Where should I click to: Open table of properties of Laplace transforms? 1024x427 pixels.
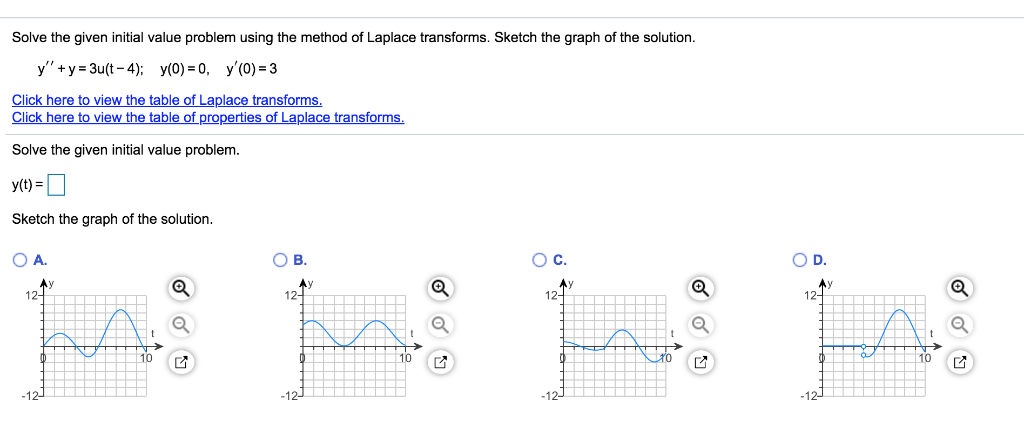(x=208, y=118)
